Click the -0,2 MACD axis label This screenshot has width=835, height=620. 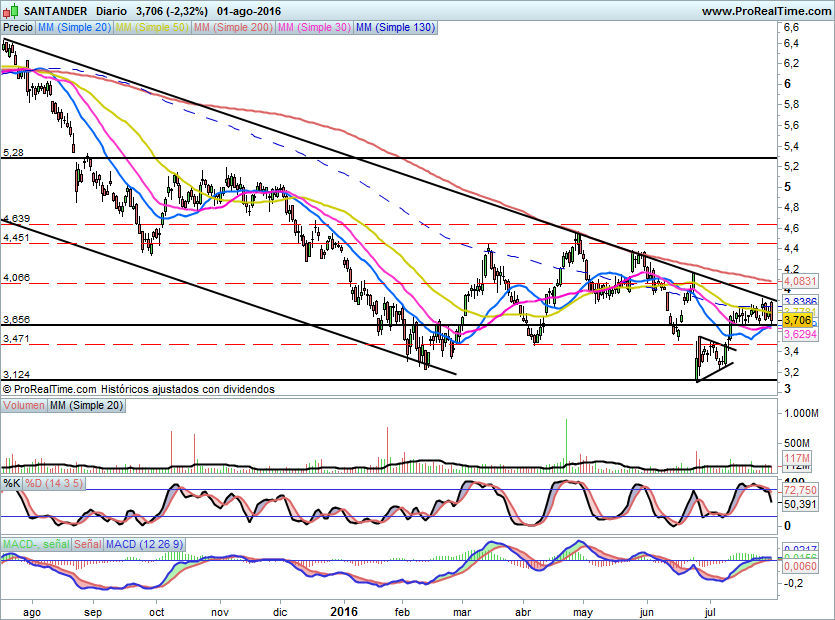click(x=793, y=584)
